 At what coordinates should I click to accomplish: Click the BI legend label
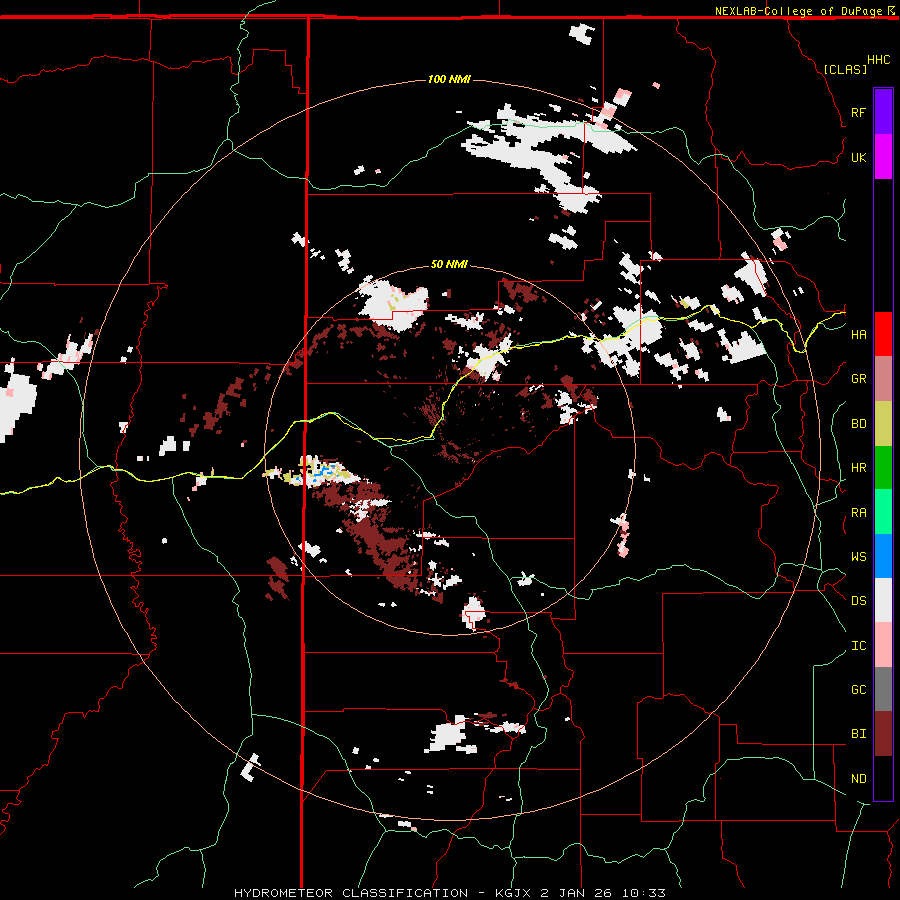858,734
